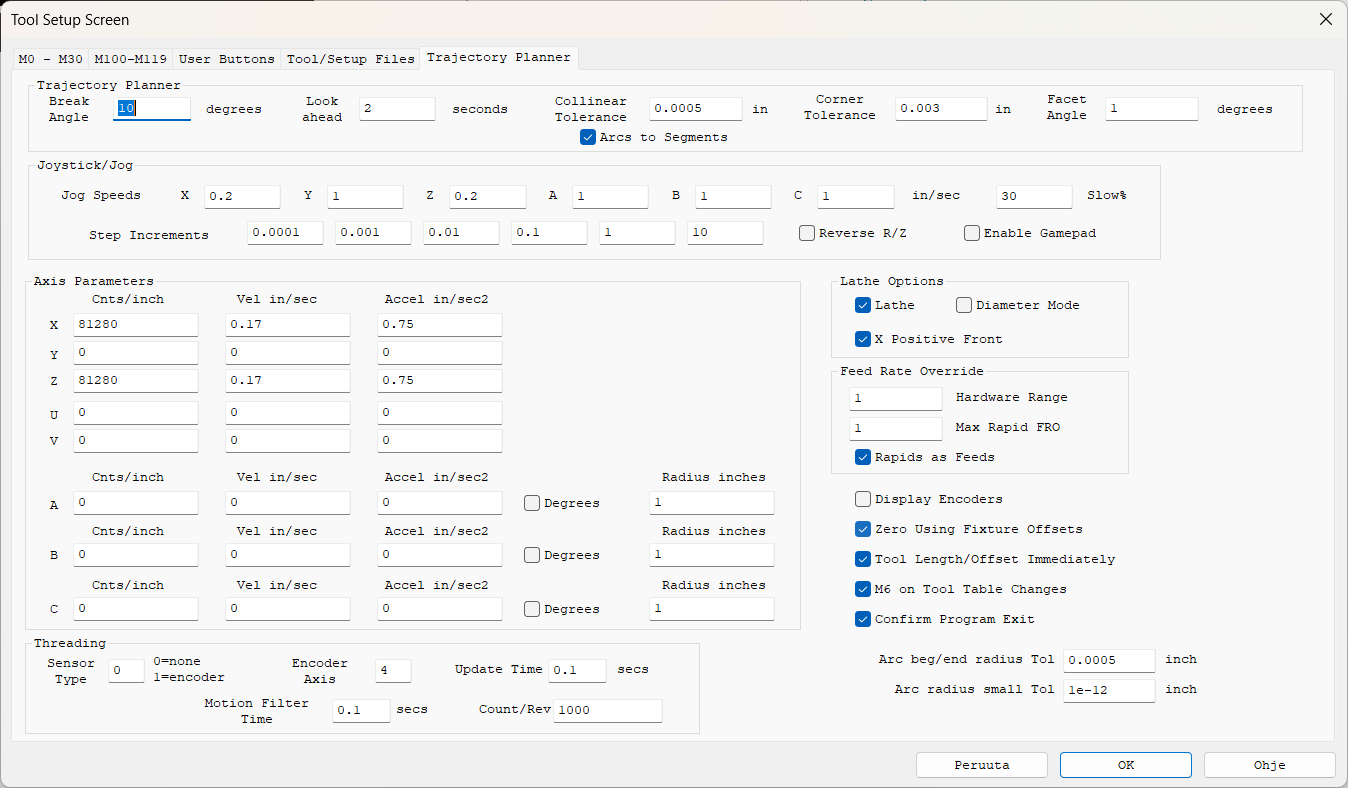
Task: Turn off Rapids as Feeds
Action: 863,457
